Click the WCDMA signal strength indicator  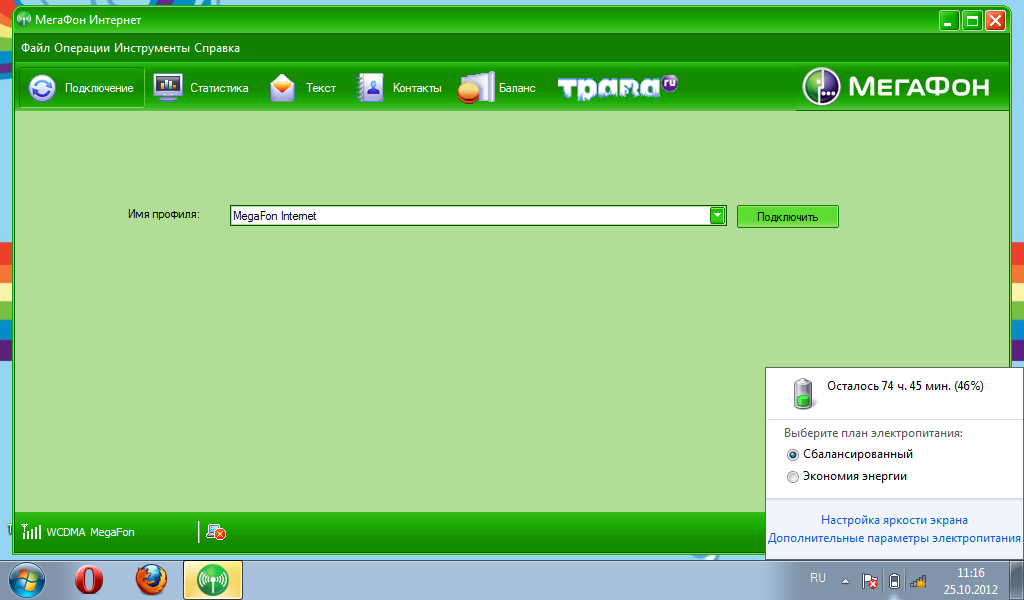click(x=32, y=532)
